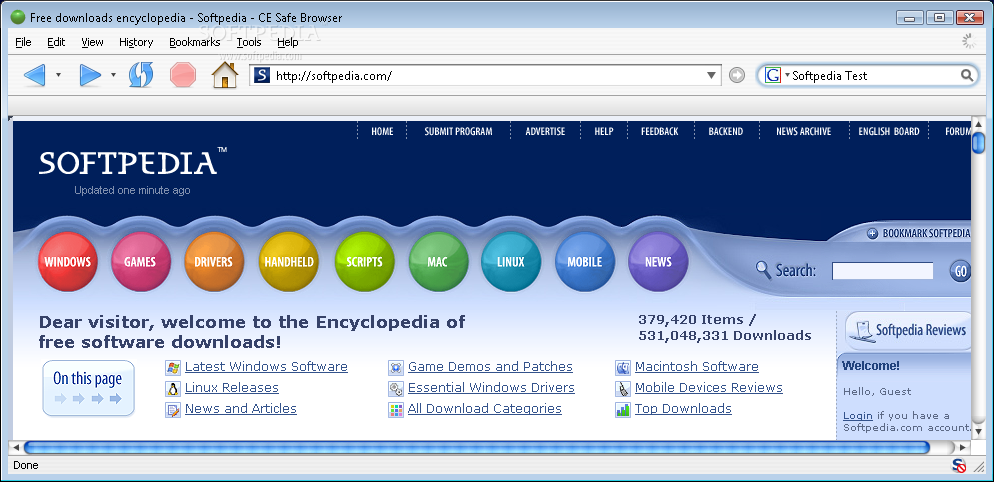Click the horizontal scrollbar left arrow
Viewport: 994px width, 482px height.
[x=16, y=448]
